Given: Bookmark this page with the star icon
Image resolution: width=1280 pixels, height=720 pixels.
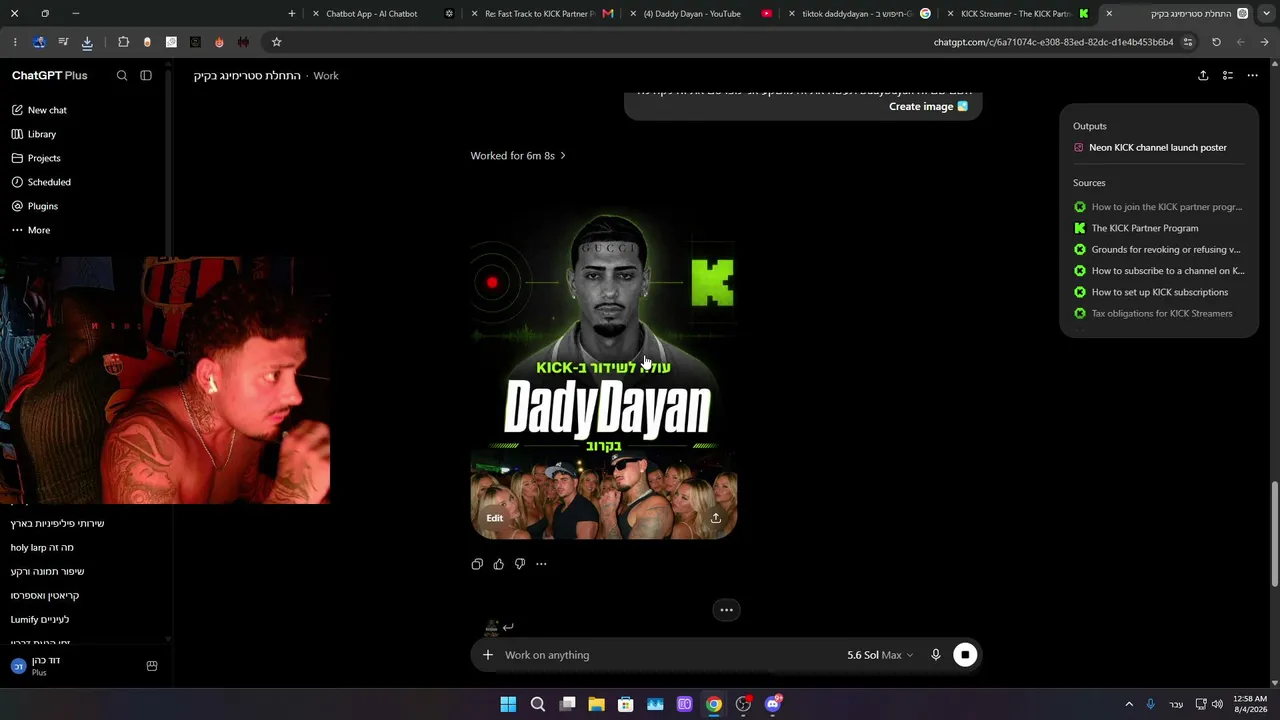Looking at the screenshot, I should pyautogui.click(x=277, y=42).
